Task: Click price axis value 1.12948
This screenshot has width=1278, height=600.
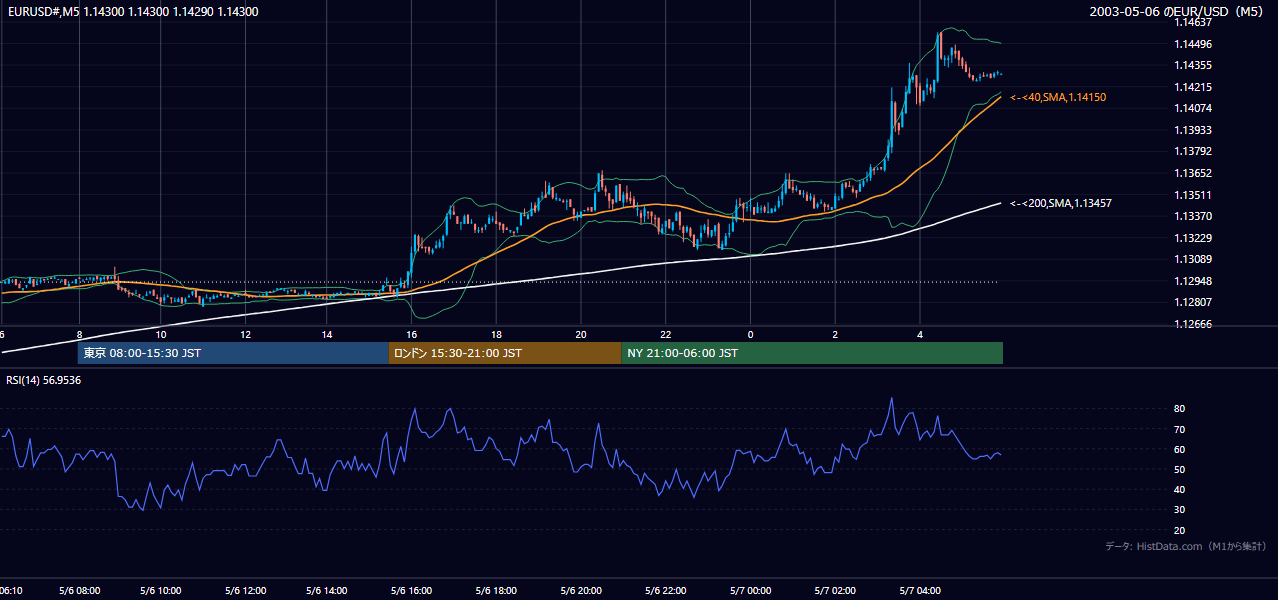Action: (1194, 281)
